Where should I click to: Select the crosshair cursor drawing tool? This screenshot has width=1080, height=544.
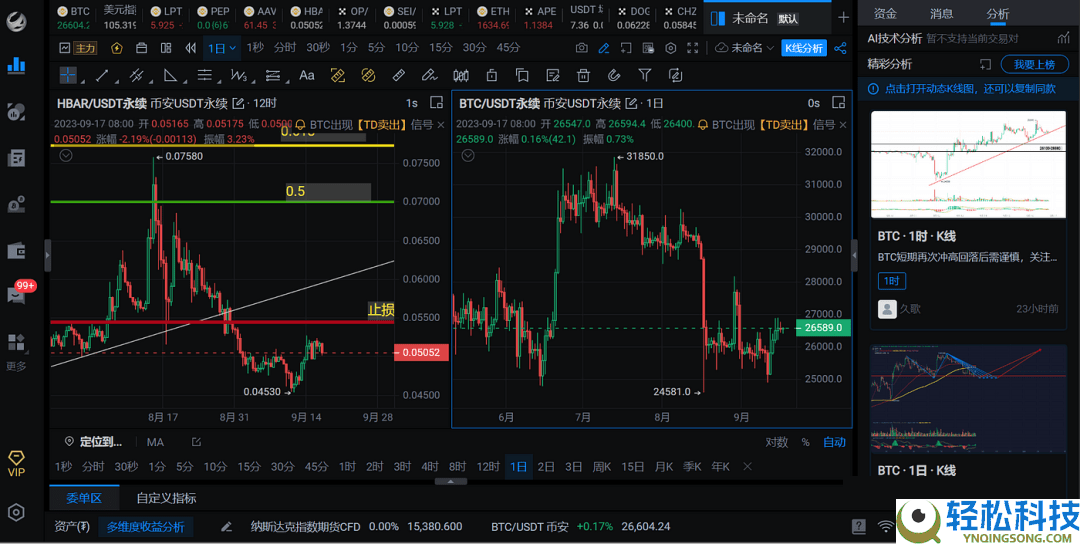(x=68, y=75)
